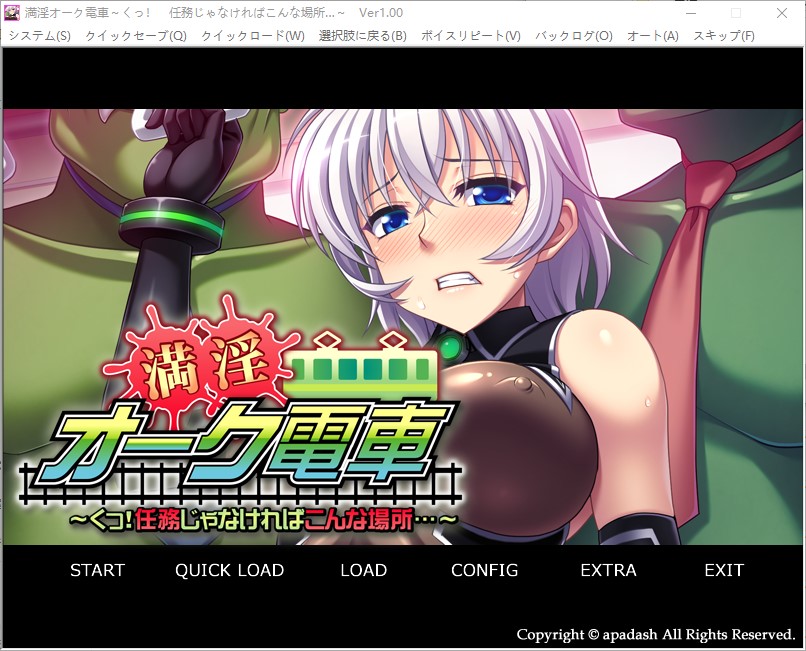
Task: Minimize the game window
Action: tap(689, 12)
